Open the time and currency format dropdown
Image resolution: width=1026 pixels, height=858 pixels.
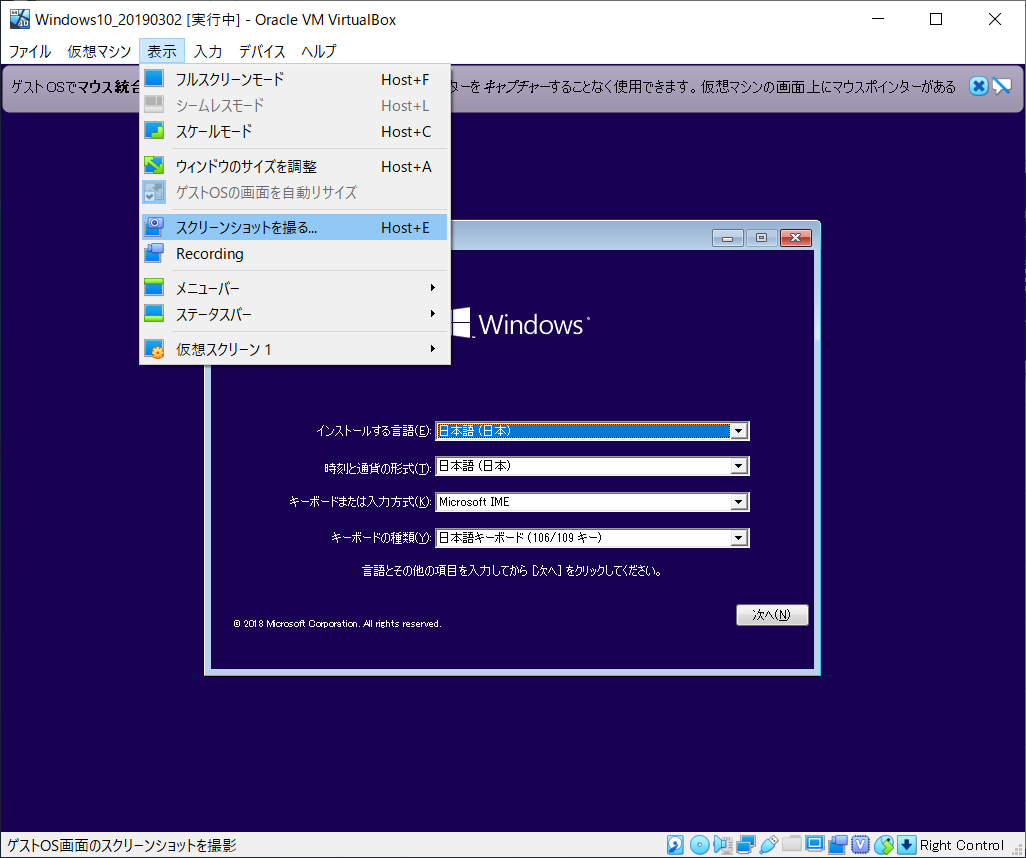739,466
